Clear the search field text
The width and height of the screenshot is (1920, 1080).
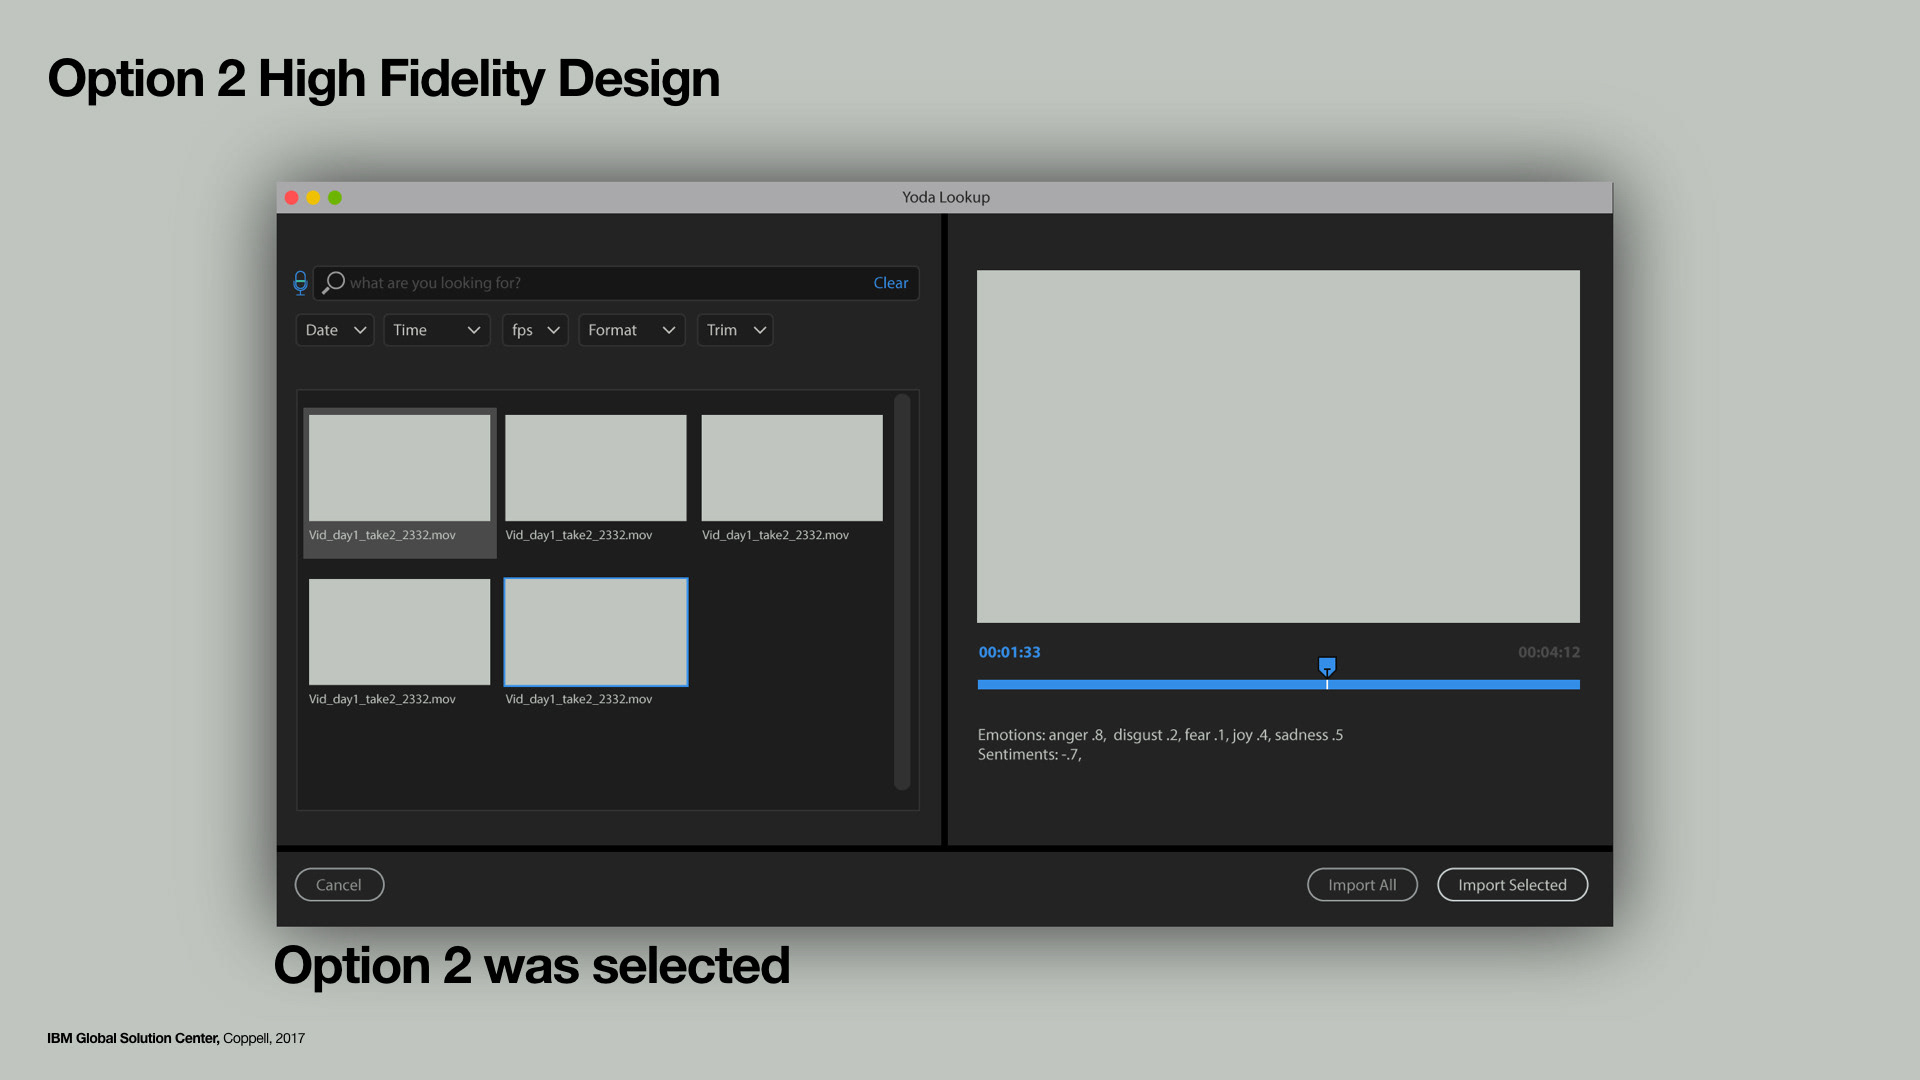tap(890, 283)
